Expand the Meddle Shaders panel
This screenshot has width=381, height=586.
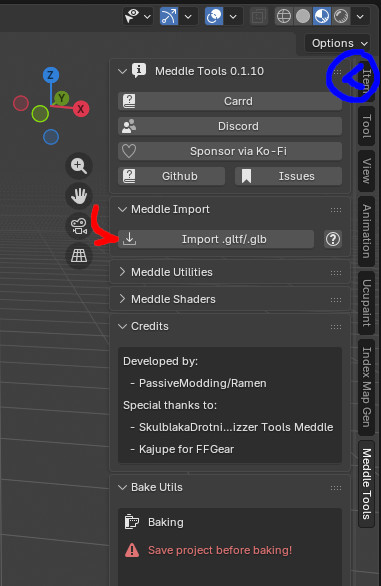[x=122, y=299]
